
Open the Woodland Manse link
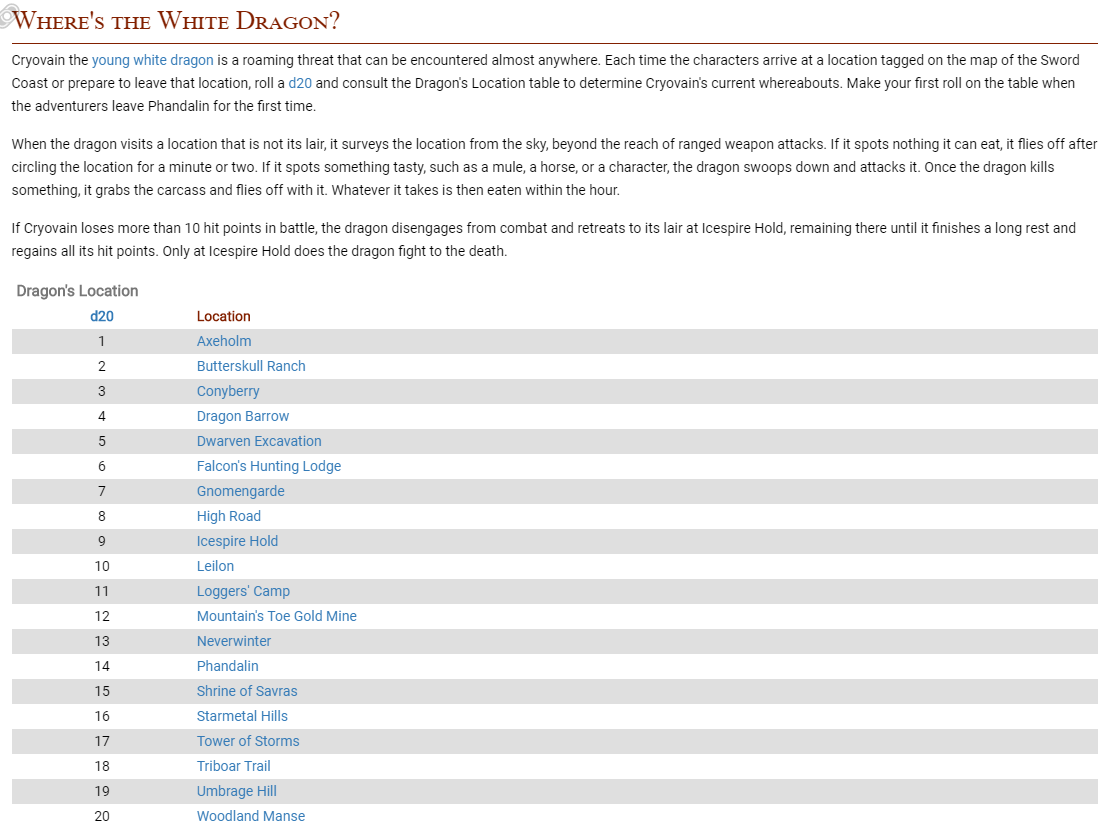[250, 816]
